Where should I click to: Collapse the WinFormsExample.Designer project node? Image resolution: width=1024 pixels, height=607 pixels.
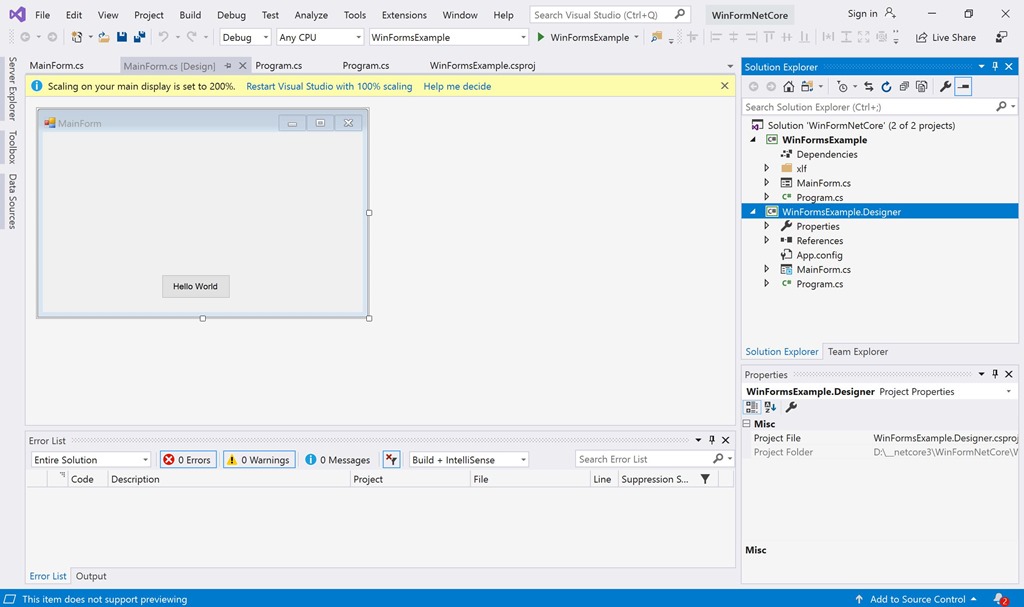(753, 212)
